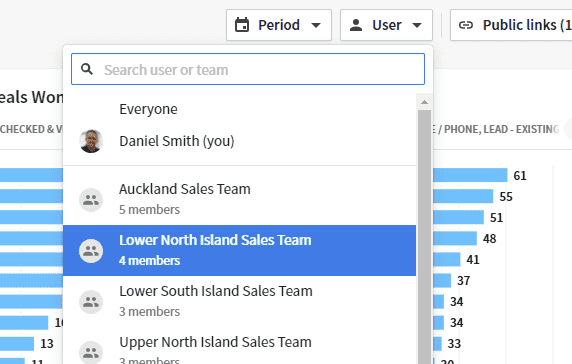Choose Upper North Island Sales Team
Image resolution: width=572 pixels, height=364 pixels.
coord(239,346)
